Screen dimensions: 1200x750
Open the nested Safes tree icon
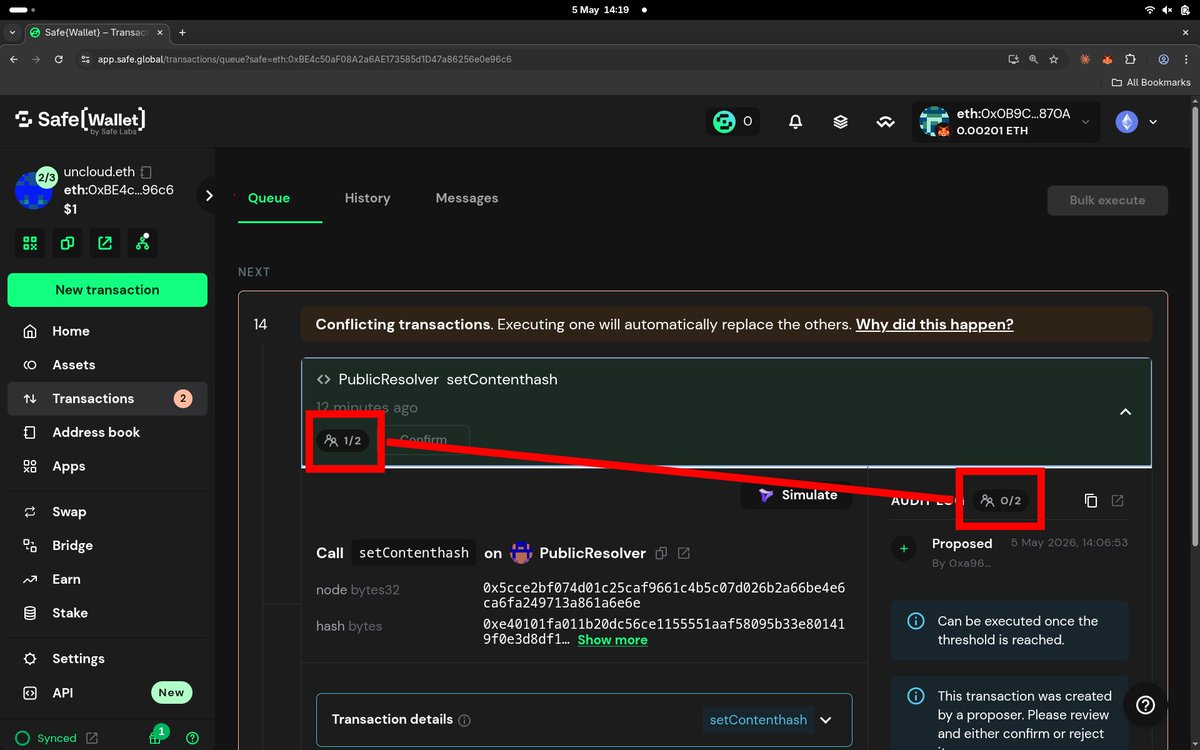[x=142, y=243]
